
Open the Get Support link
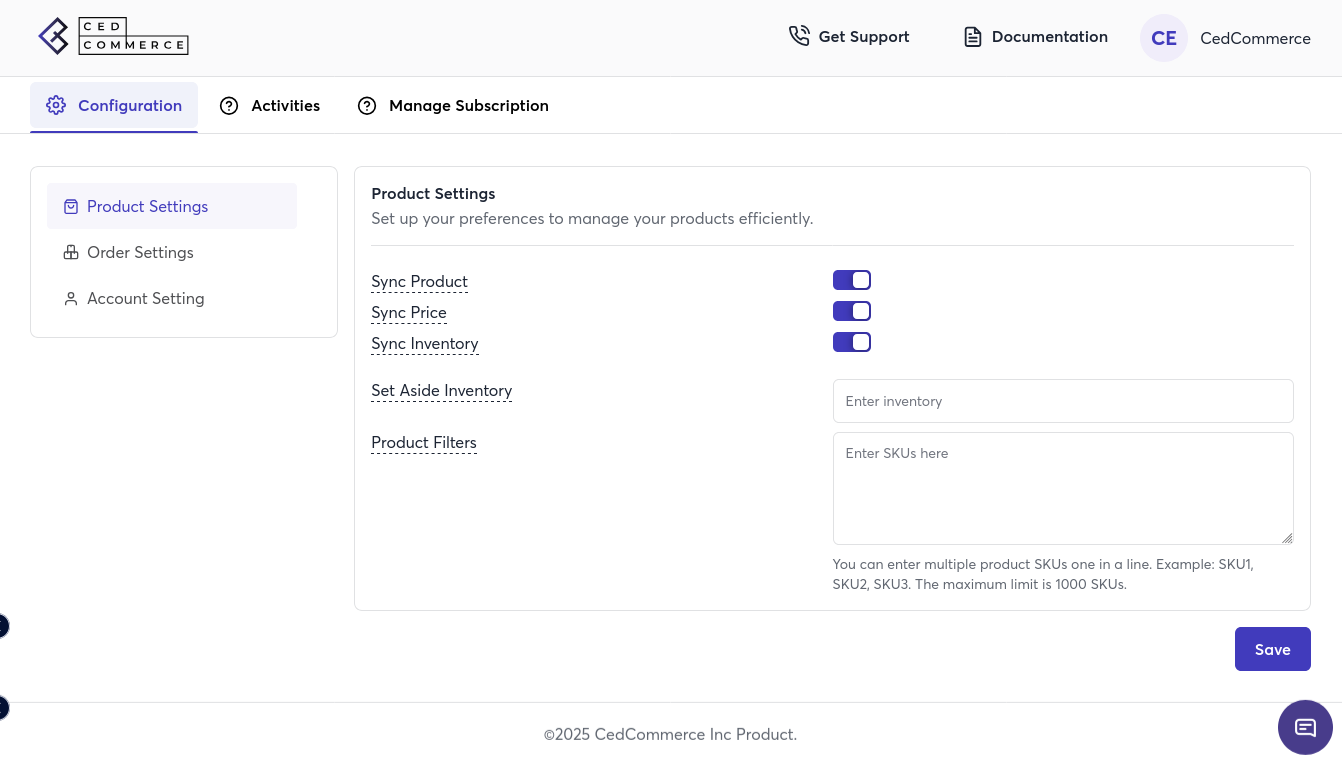[x=863, y=37]
